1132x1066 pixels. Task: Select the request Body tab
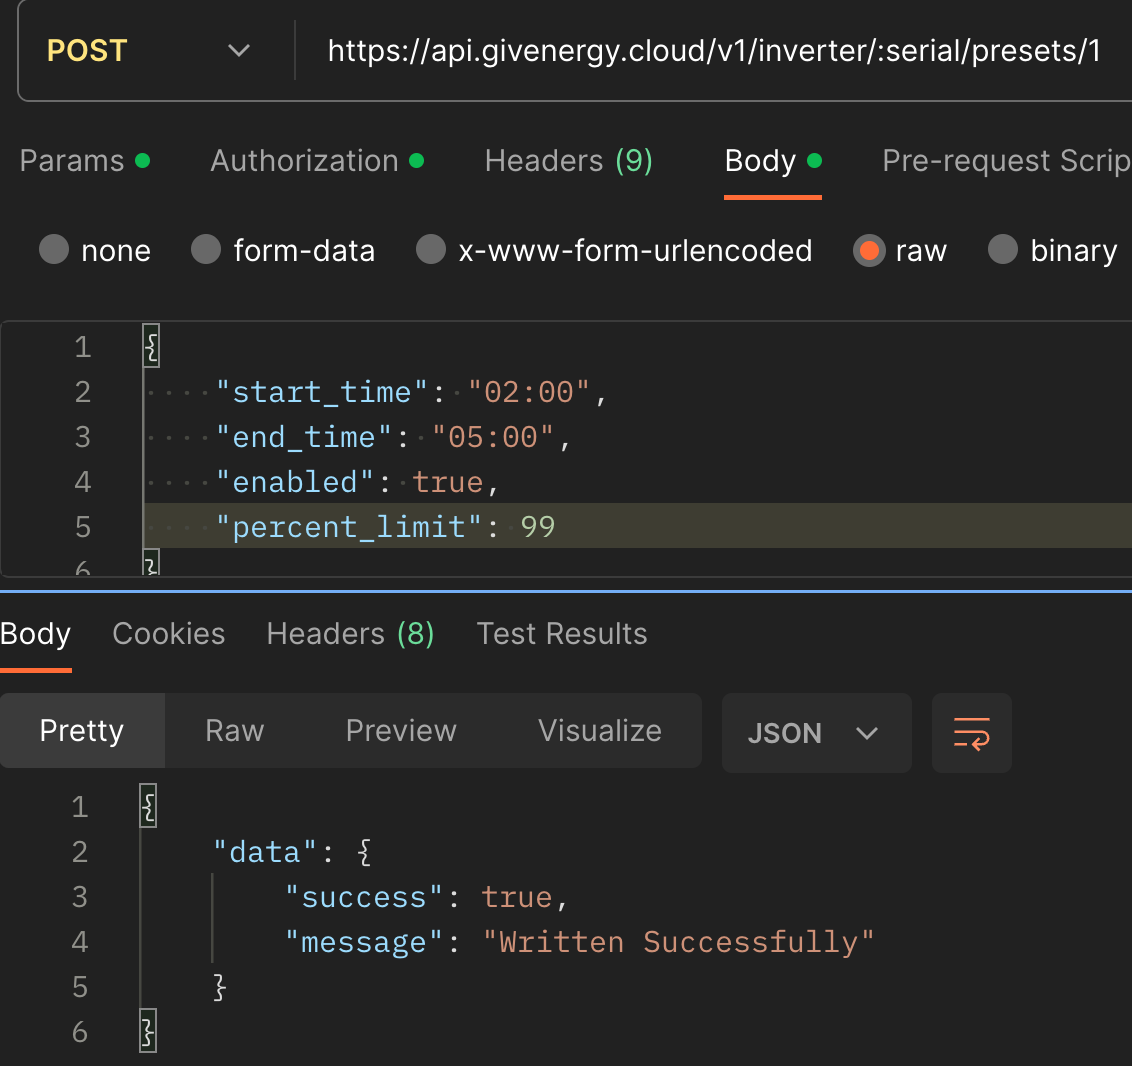pyautogui.click(x=772, y=160)
